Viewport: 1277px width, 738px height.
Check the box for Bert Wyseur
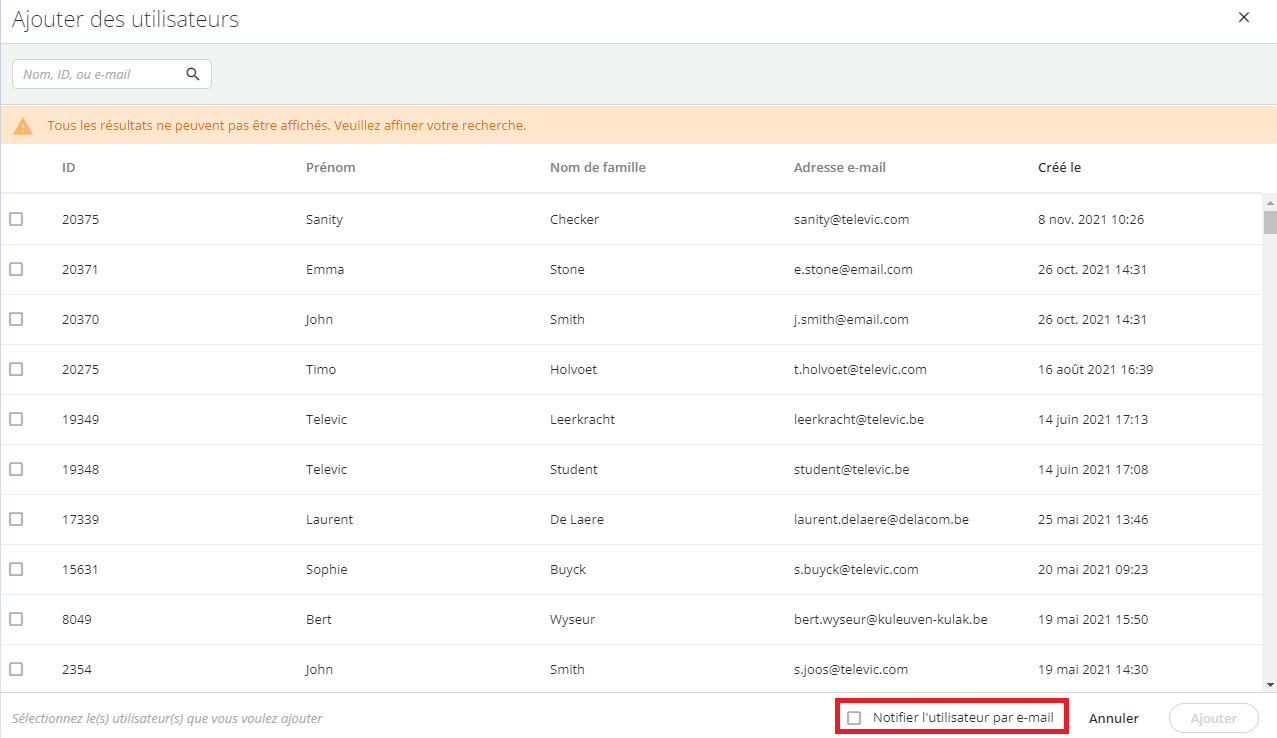pyautogui.click(x=16, y=619)
